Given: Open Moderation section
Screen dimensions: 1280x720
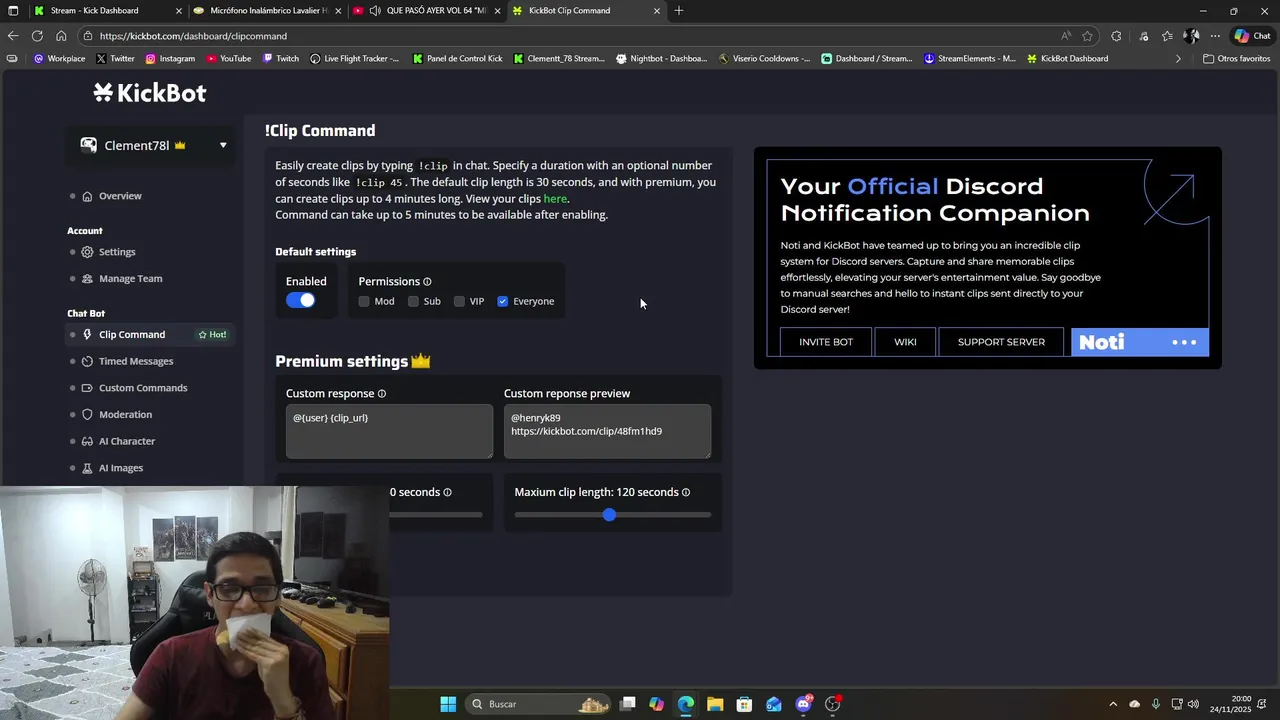Looking at the screenshot, I should coord(125,415).
